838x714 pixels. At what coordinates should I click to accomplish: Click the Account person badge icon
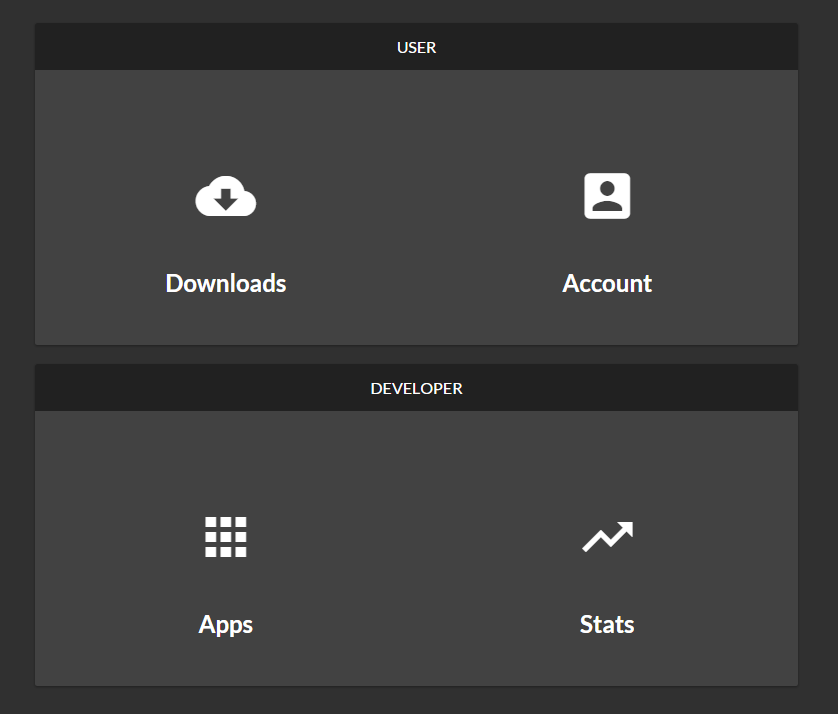point(607,196)
